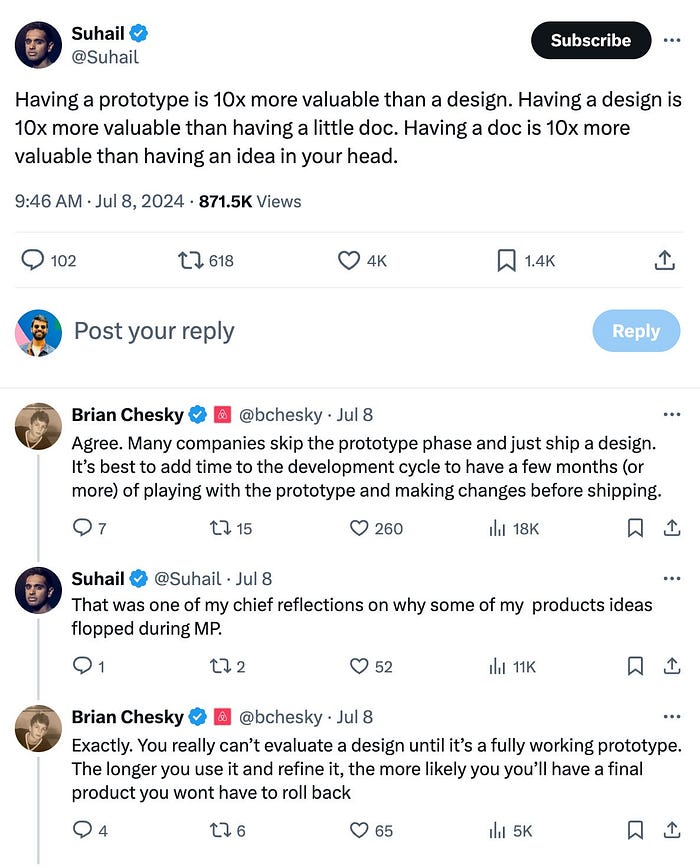Repost Brian Chesky's reply with 15 reposts
This screenshot has width=700, height=868.
(x=220, y=528)
